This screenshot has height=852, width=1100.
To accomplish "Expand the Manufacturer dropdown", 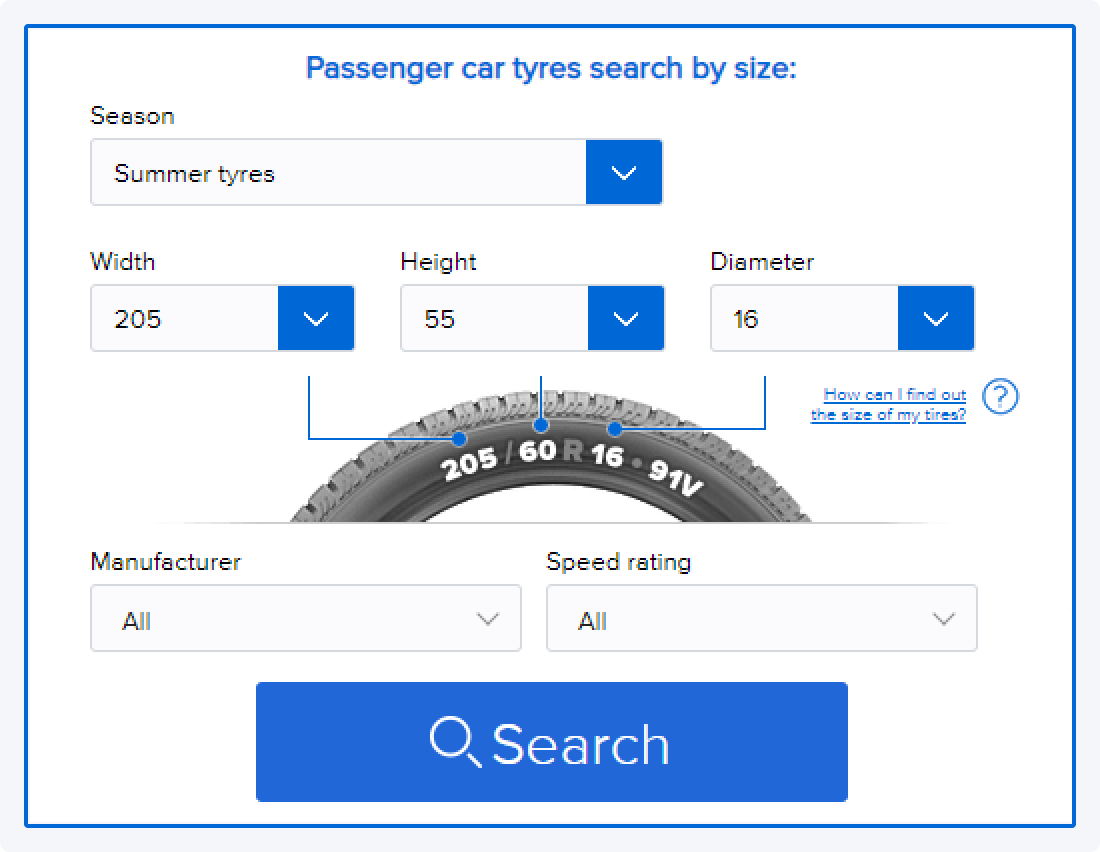I will pyautogui.click(x=305, y=619).
